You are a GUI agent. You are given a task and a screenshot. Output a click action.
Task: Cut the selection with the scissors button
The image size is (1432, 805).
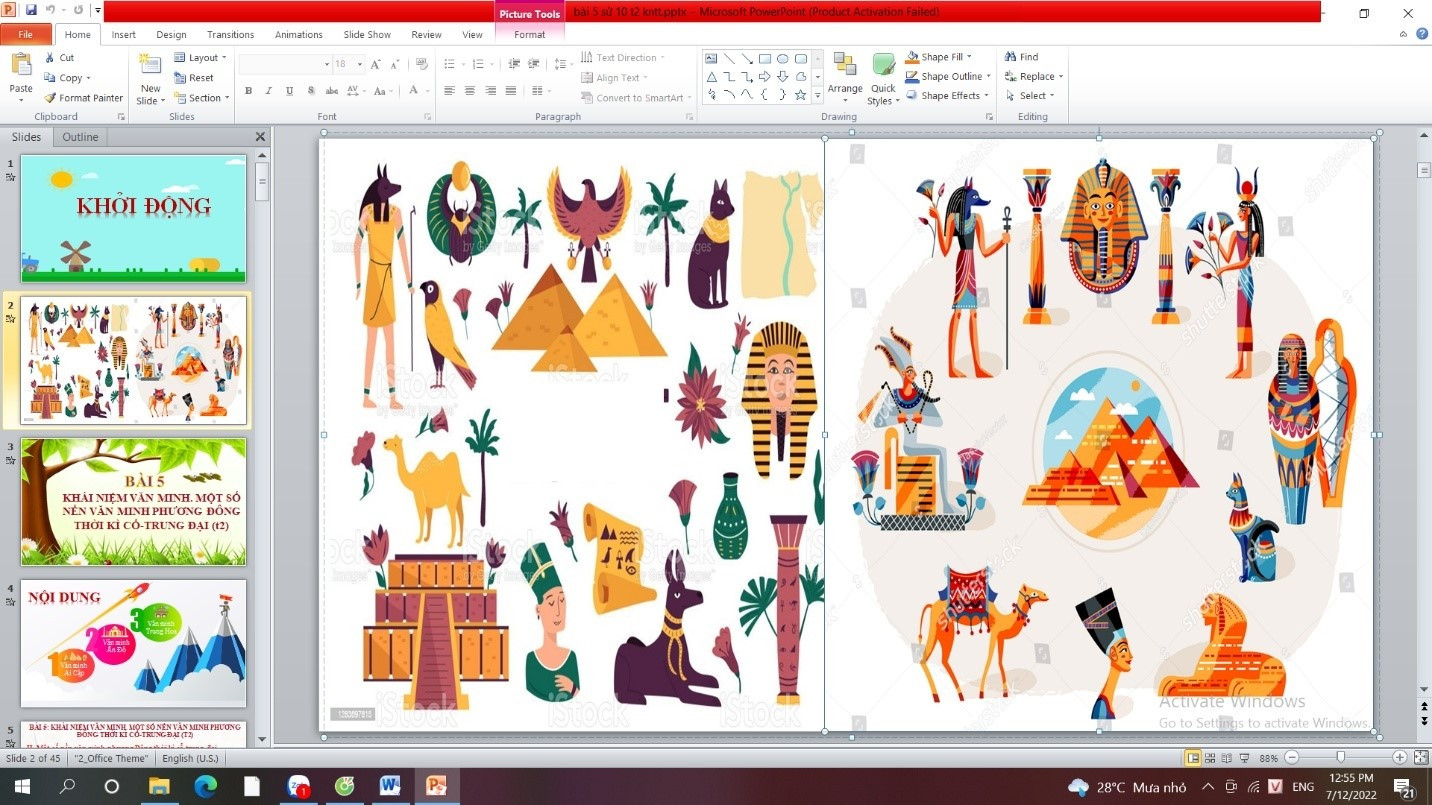click(x=59, y=58)
